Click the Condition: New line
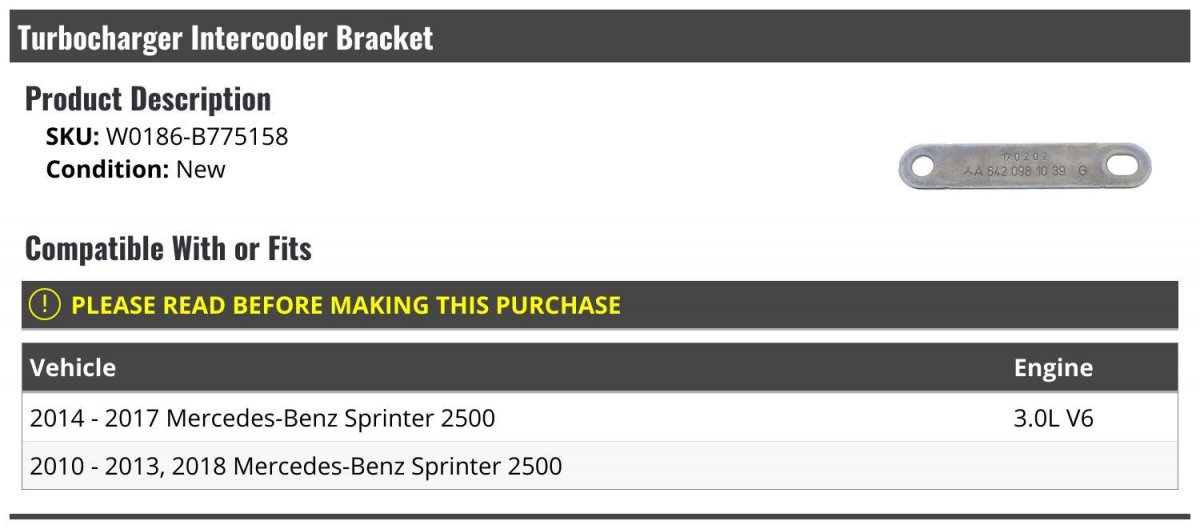Image resolution: width=1200 pixels, height=529 pixels. click(x=136, y=169)
